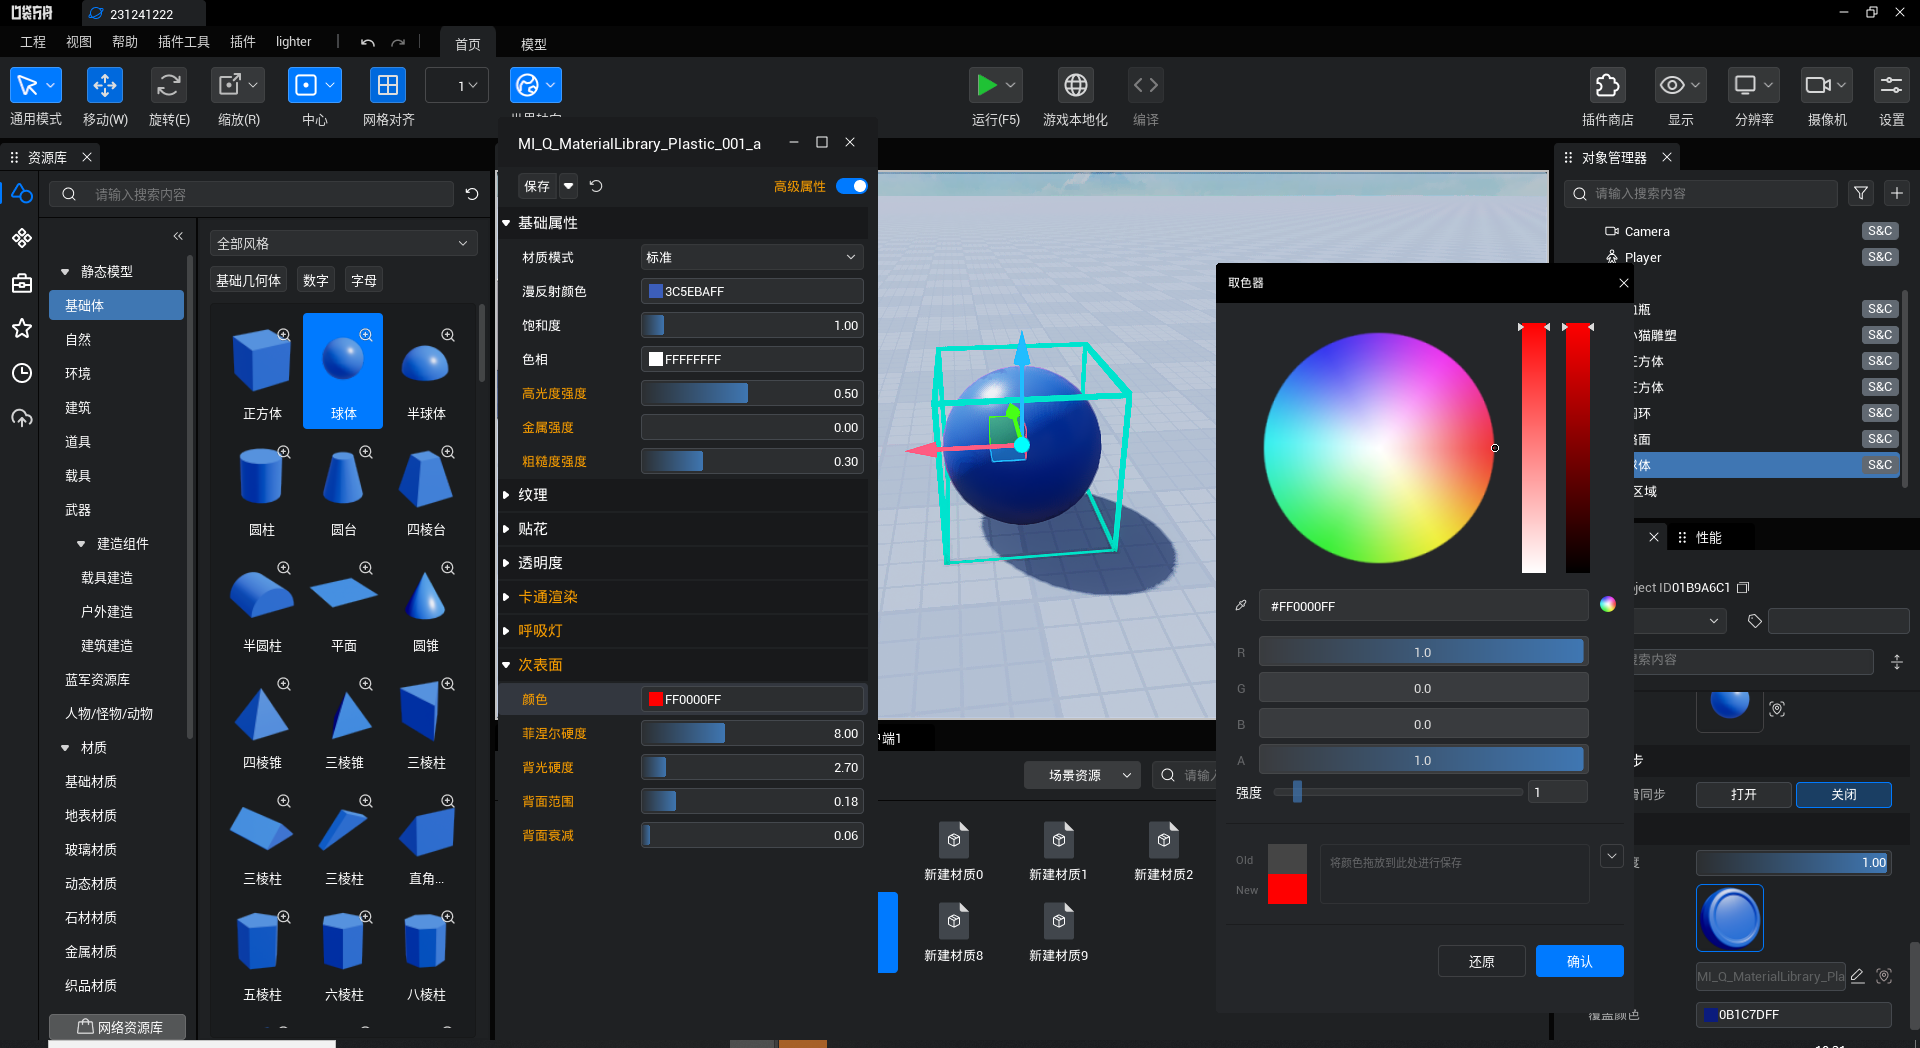Screen dimensions: 1920x1048
Task: Open the 网络资源库 button
Action: 118,1027
